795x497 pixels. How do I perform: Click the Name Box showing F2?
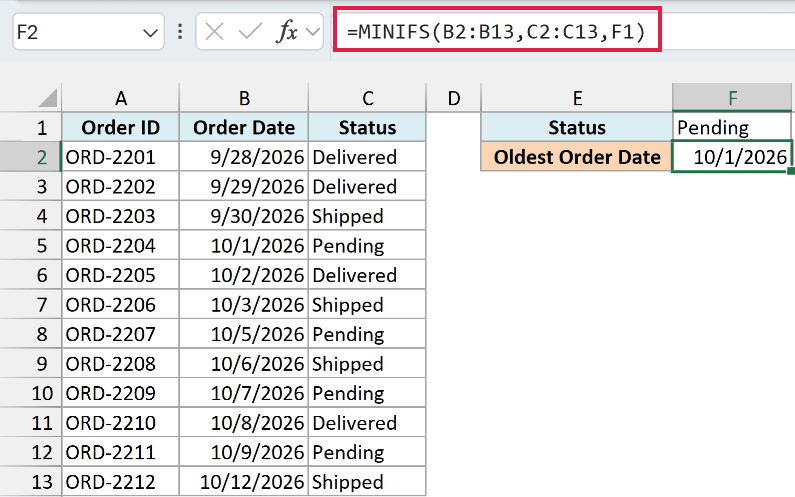click(x=88, y=31)
